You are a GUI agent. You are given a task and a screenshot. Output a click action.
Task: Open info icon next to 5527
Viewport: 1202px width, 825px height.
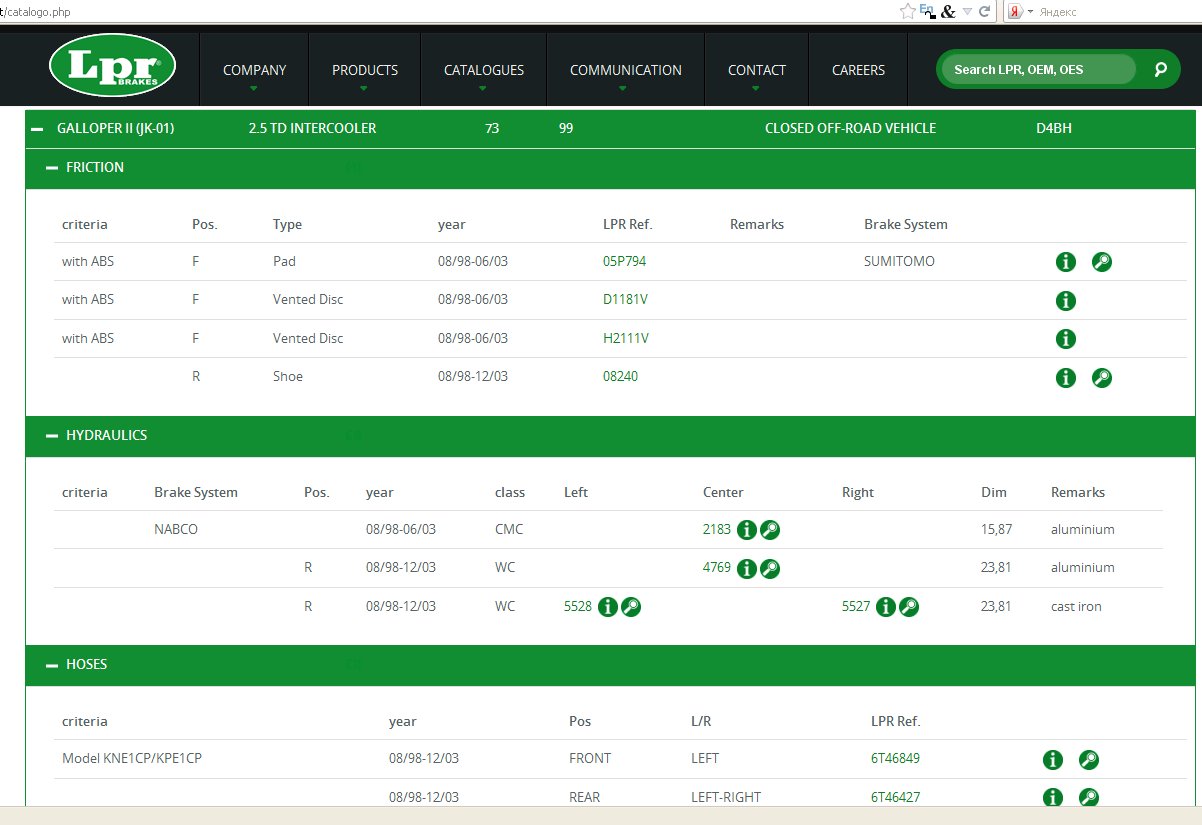coord(886,607)
